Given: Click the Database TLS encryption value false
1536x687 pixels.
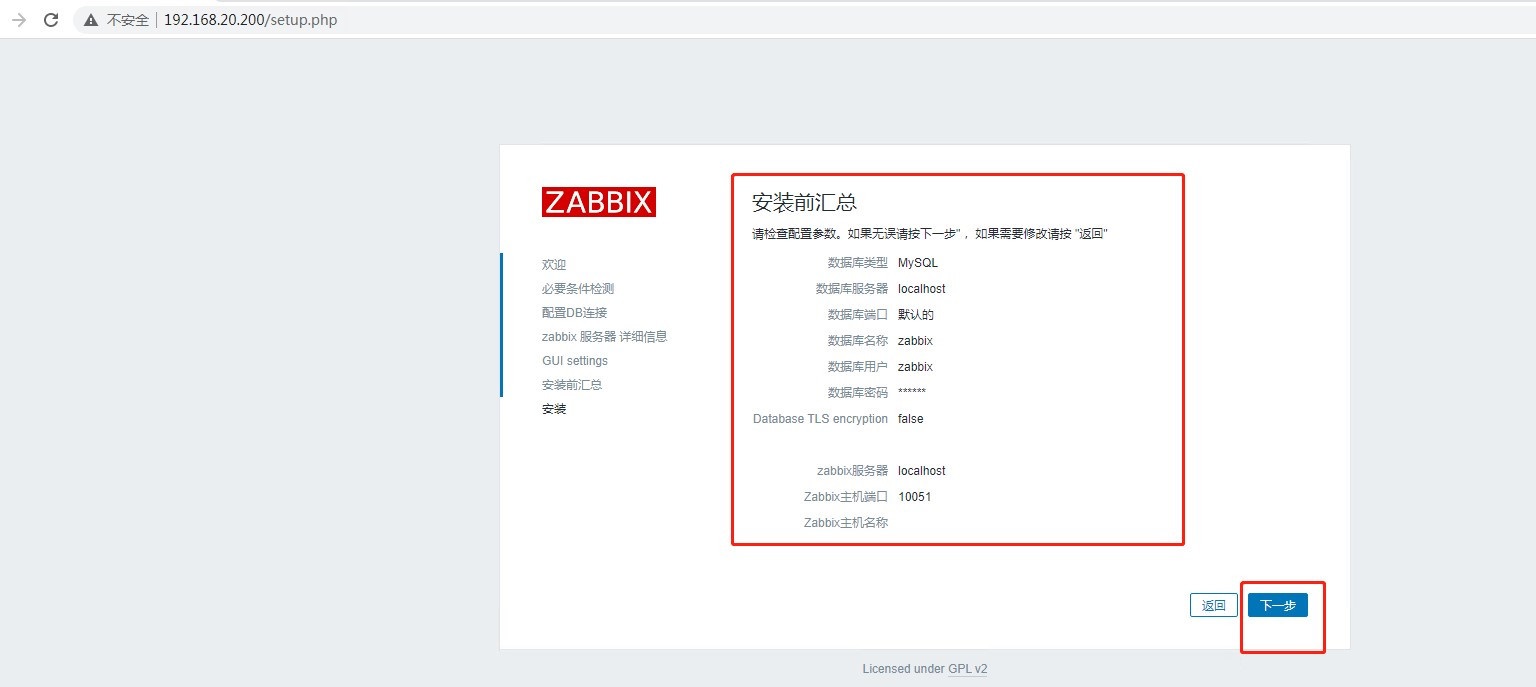Looking at the screenshot, I should coord(910,419).
